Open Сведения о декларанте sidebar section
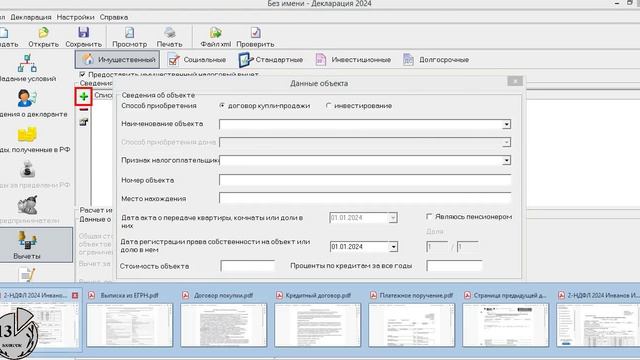This screenshot has height=360, width=640. 27,103
